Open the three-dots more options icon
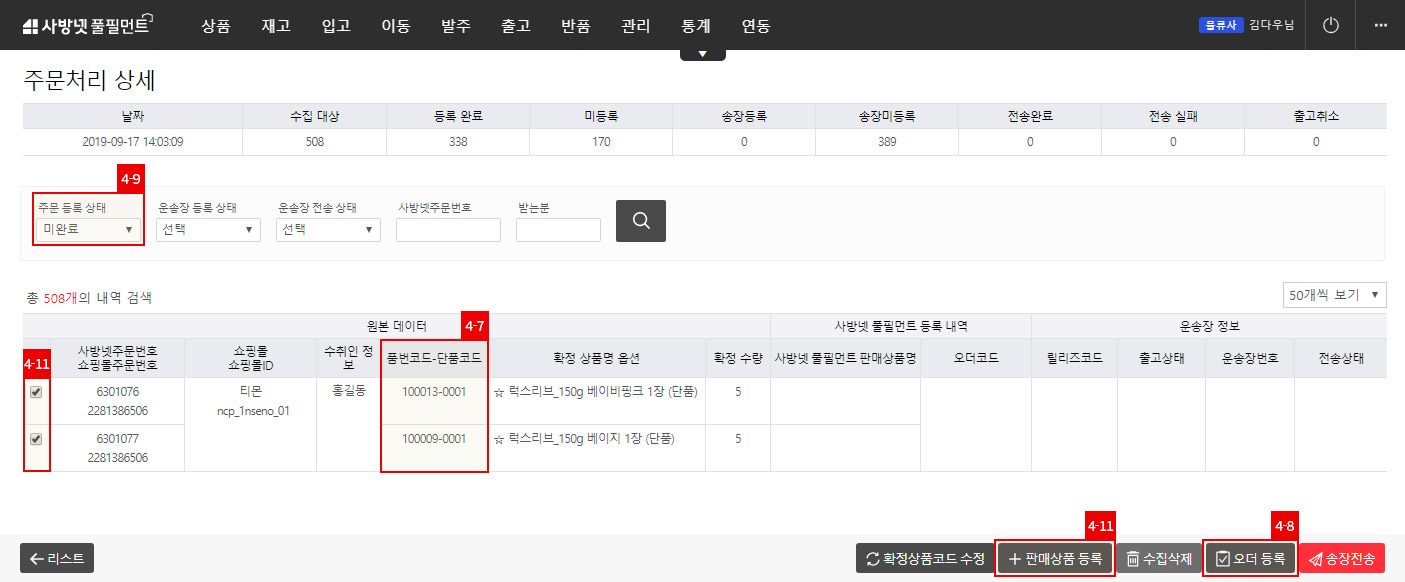The width and height of the screenshot is (1405, 582). (1381, 25)
